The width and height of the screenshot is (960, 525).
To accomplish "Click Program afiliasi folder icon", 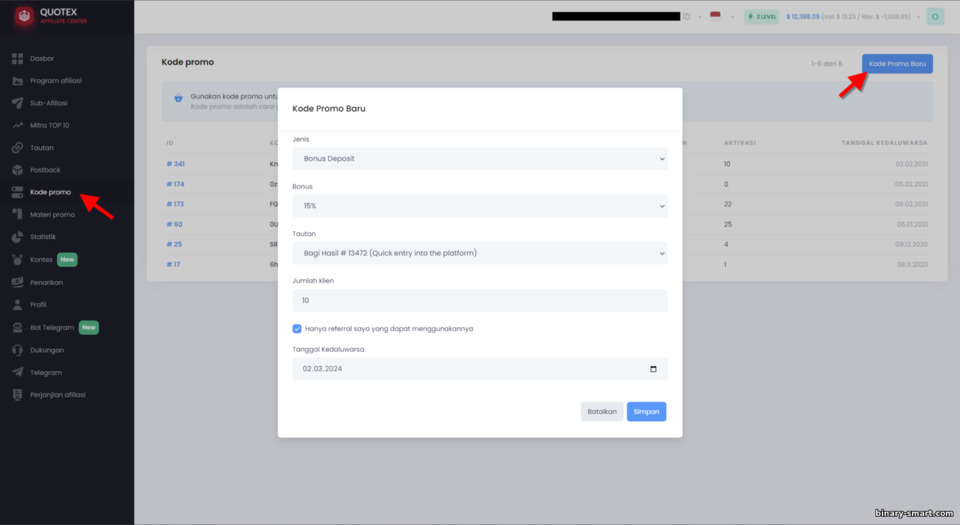I will (x=17, y=81).
